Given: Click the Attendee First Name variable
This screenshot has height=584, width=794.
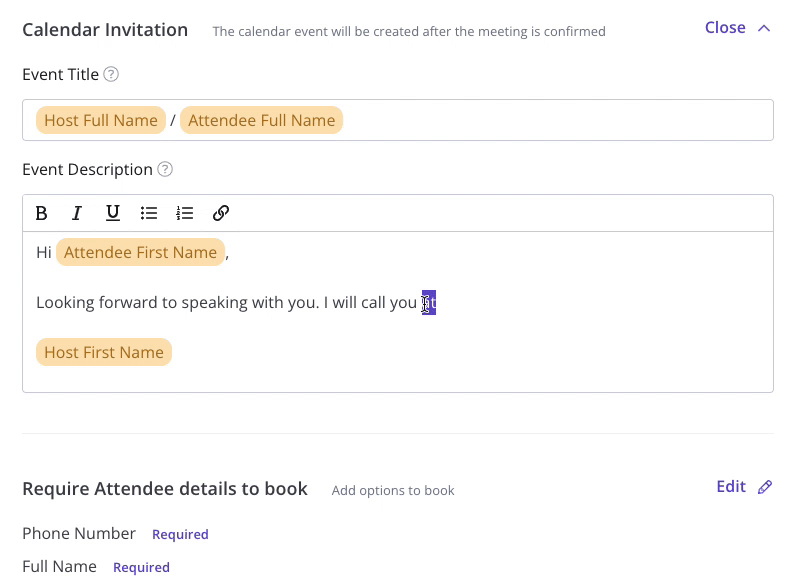Looking at the screenshot, I should [x=140, y=253].
